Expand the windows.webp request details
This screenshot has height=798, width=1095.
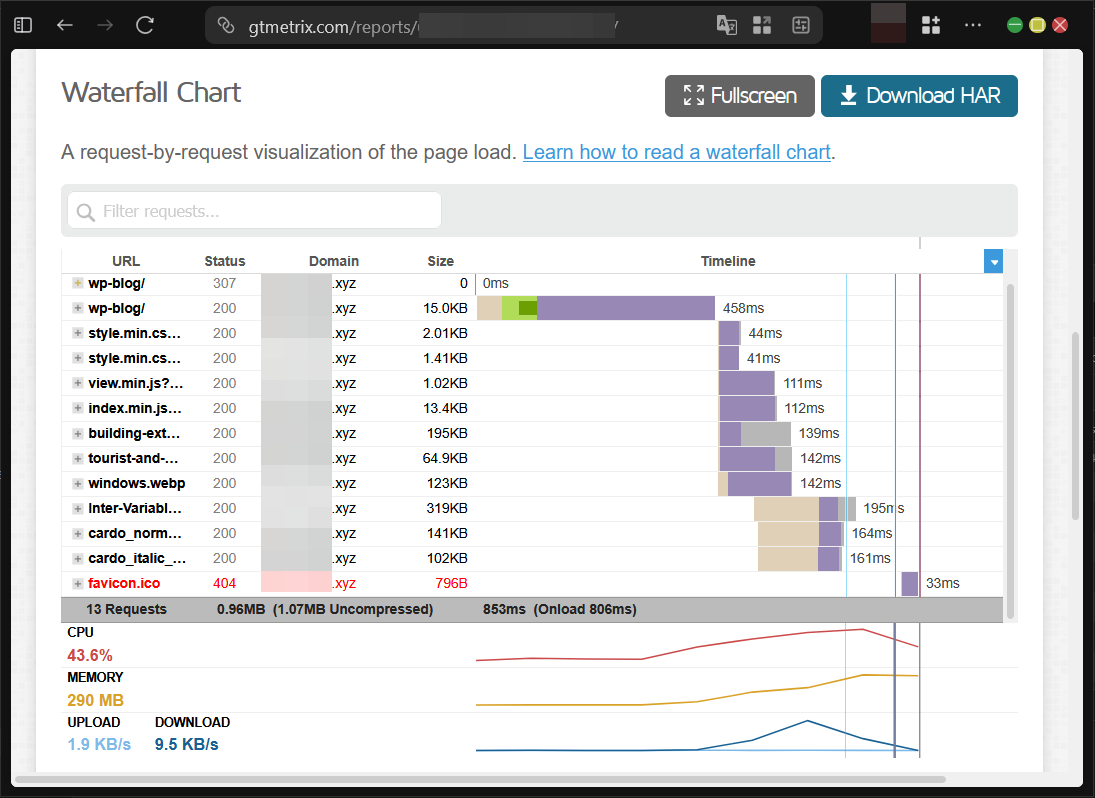tap(77, 484)
